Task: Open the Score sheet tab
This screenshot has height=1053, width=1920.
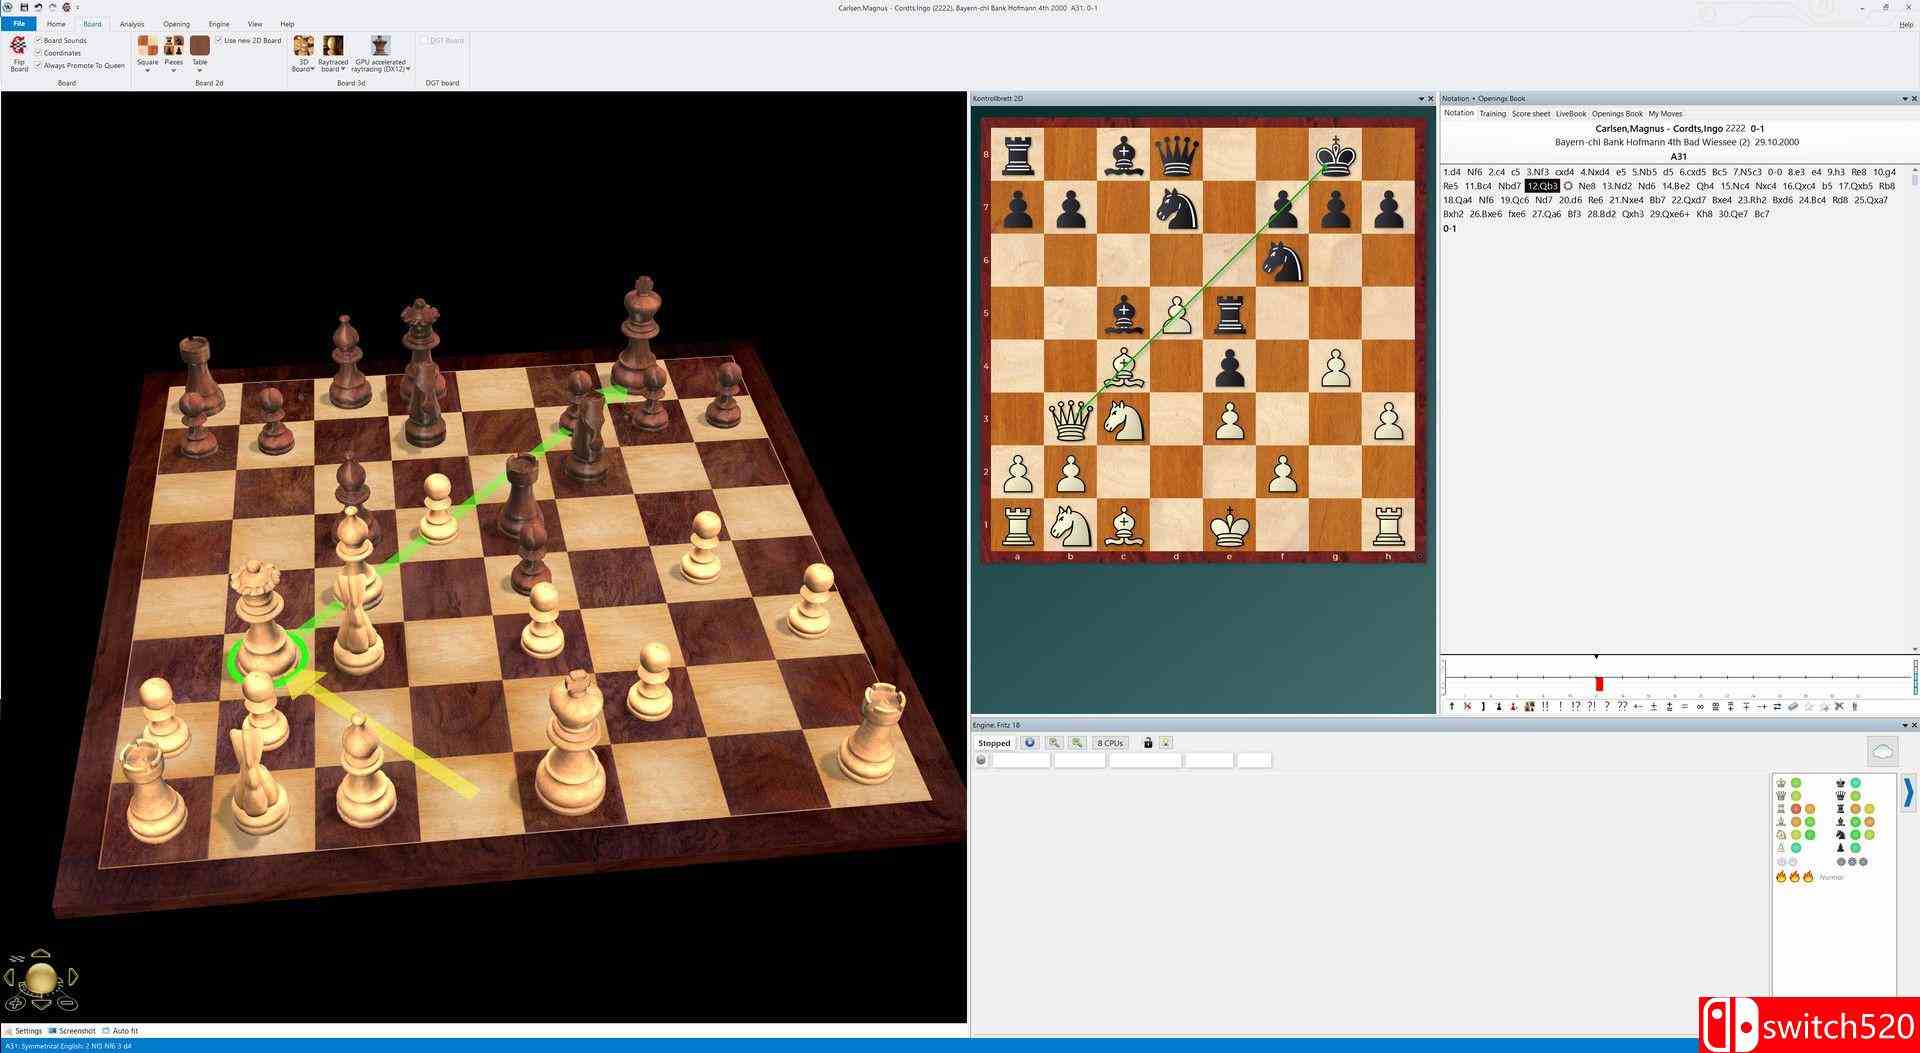Action: point(1530,114)
